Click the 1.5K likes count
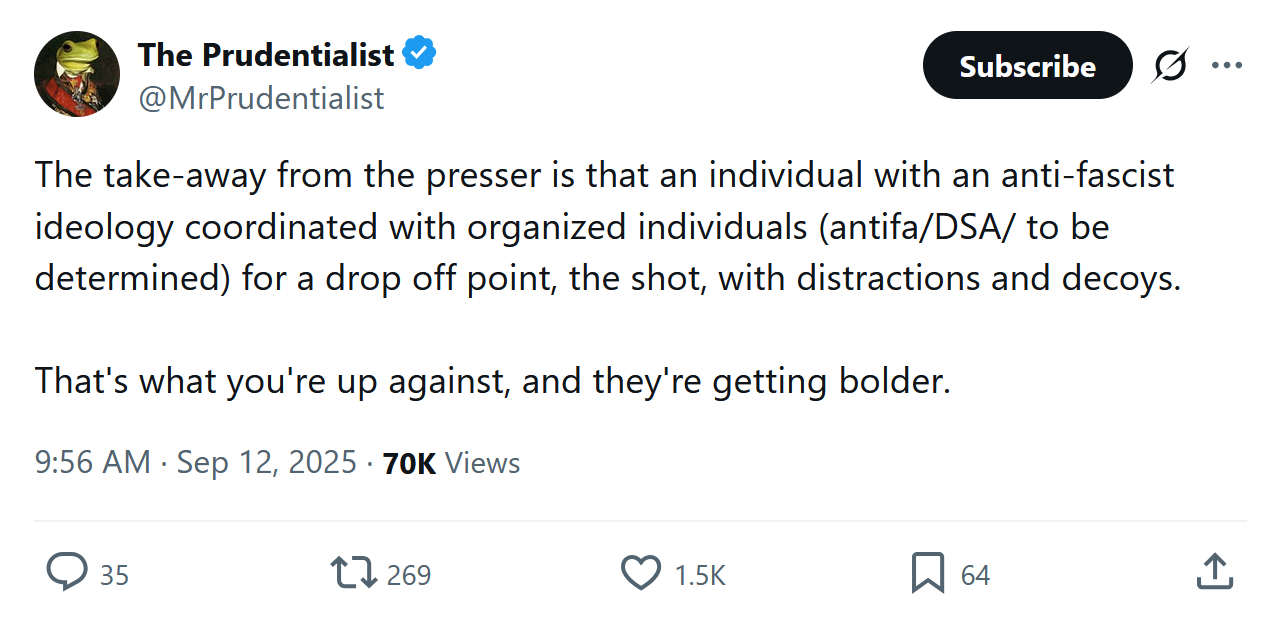 coord(699,575)
